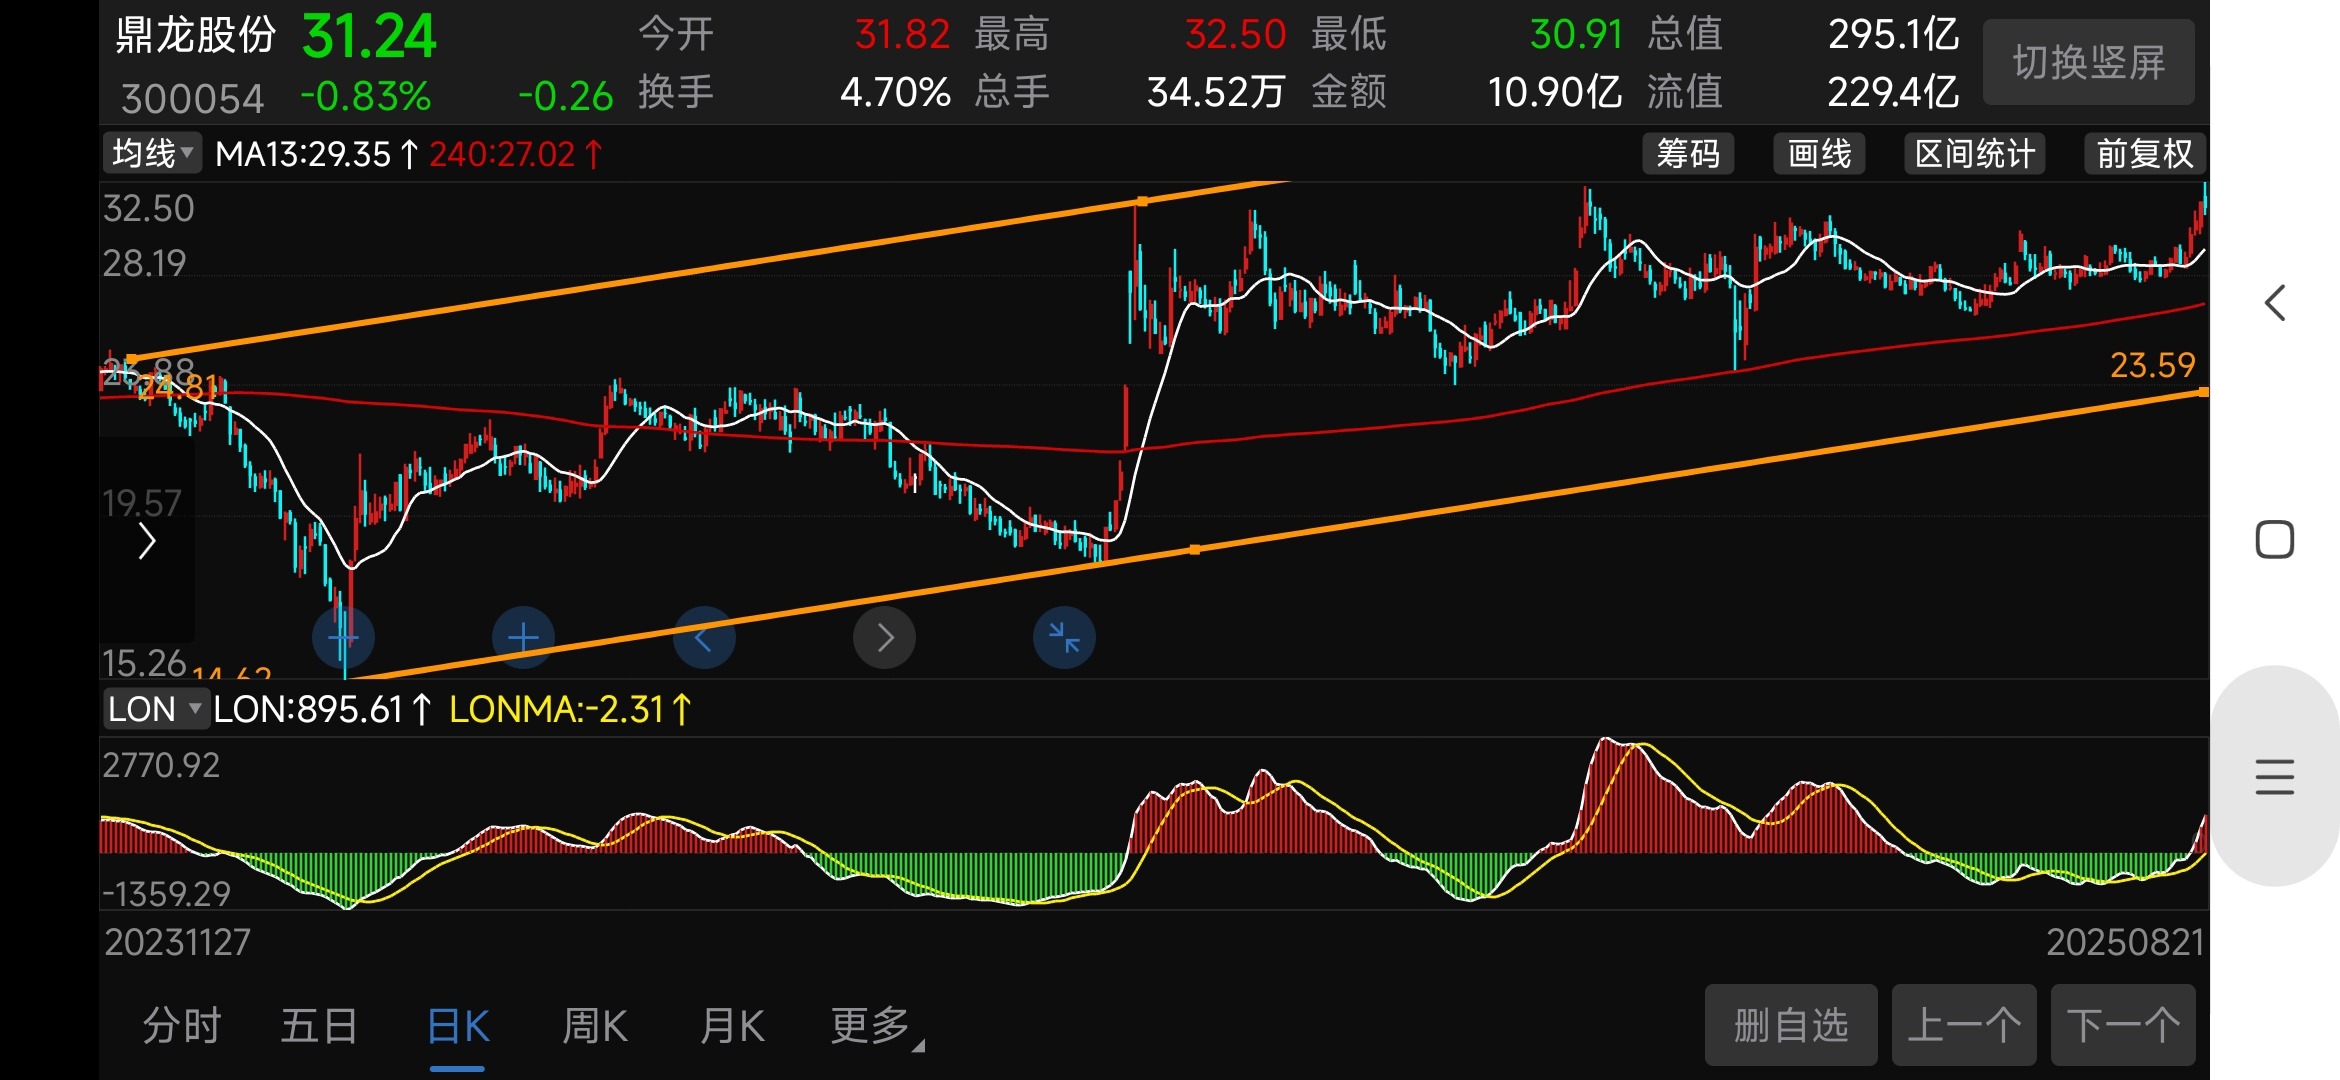Select lower trendline right end handle
Screen dimensions: 2340x1080
(x=2203, y=392)
